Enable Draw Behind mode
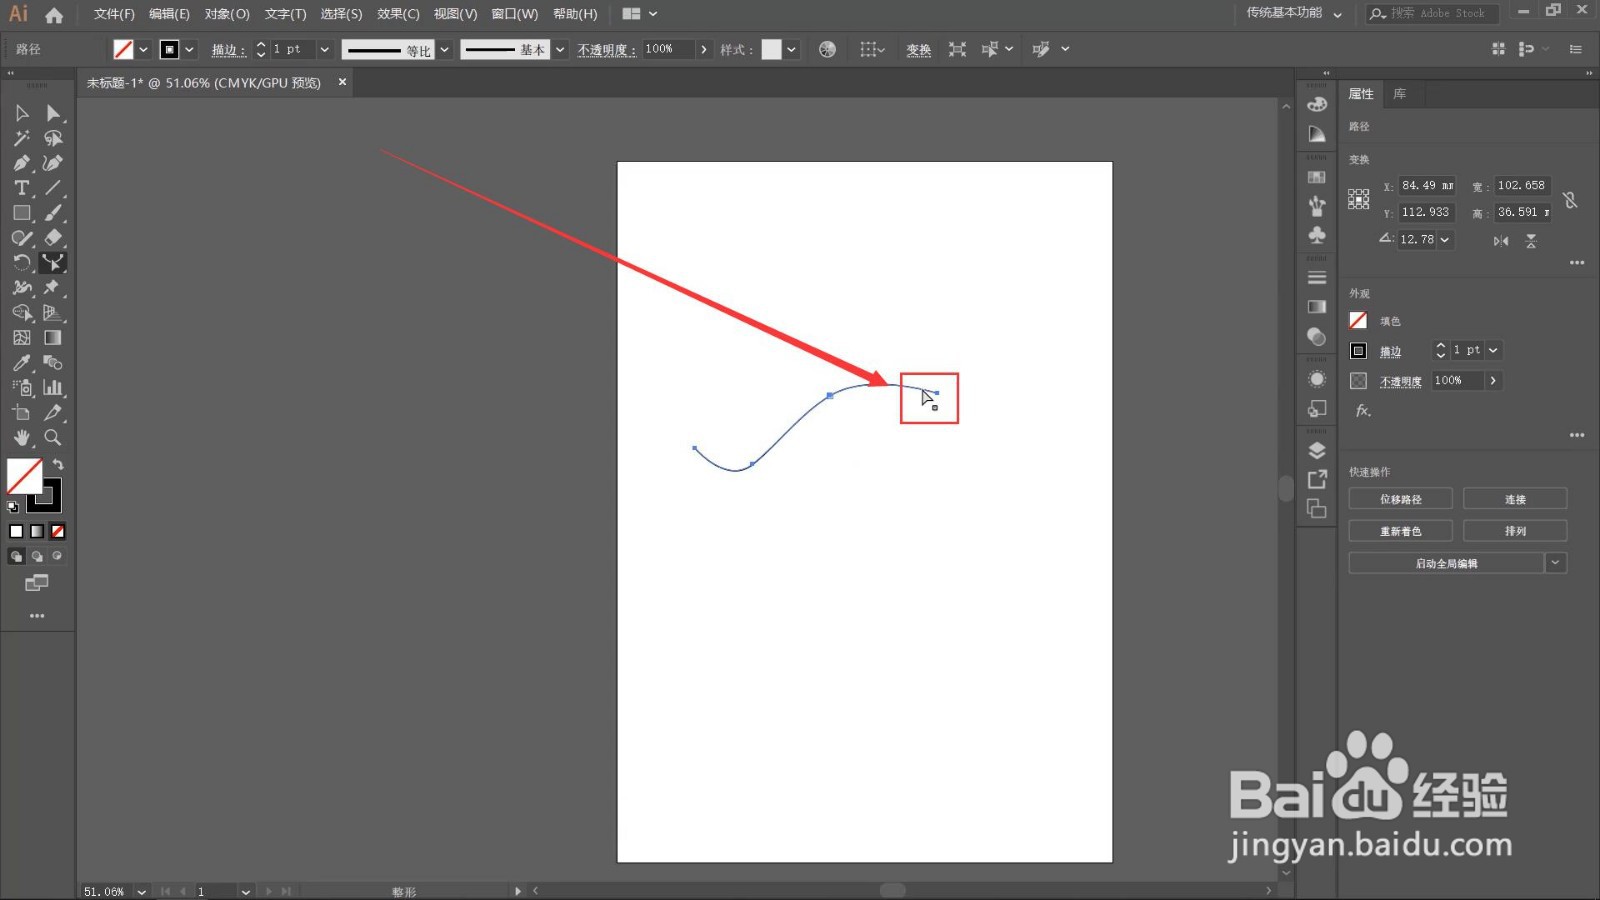The width and height of the screenshot is (1600, 900). [37, 556]
